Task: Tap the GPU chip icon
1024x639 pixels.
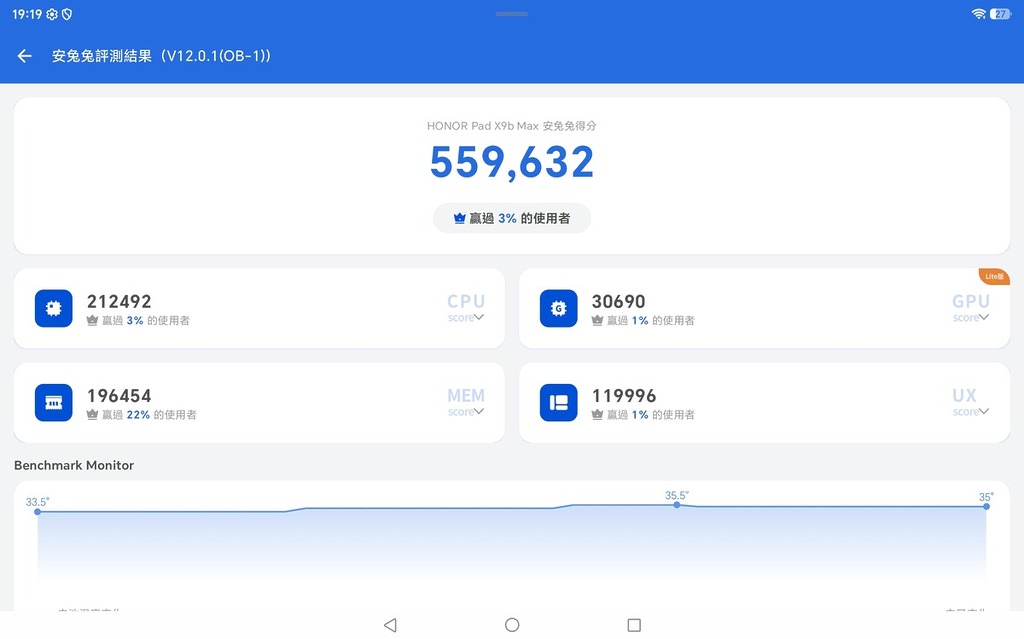Action: (x=558, y=308)
